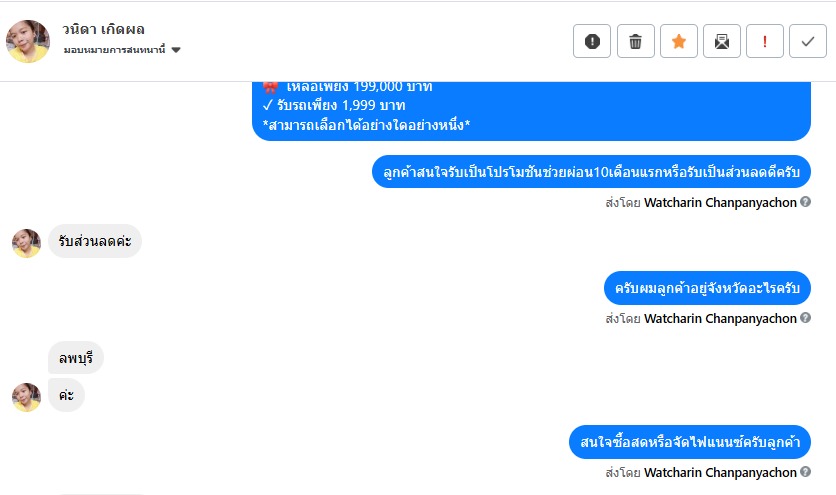Select the สนใจซื้อสดหรือจัดไฟแนนซ์ message bubble
The height and width of the screenshot is (495, 836).
point(690,442)
